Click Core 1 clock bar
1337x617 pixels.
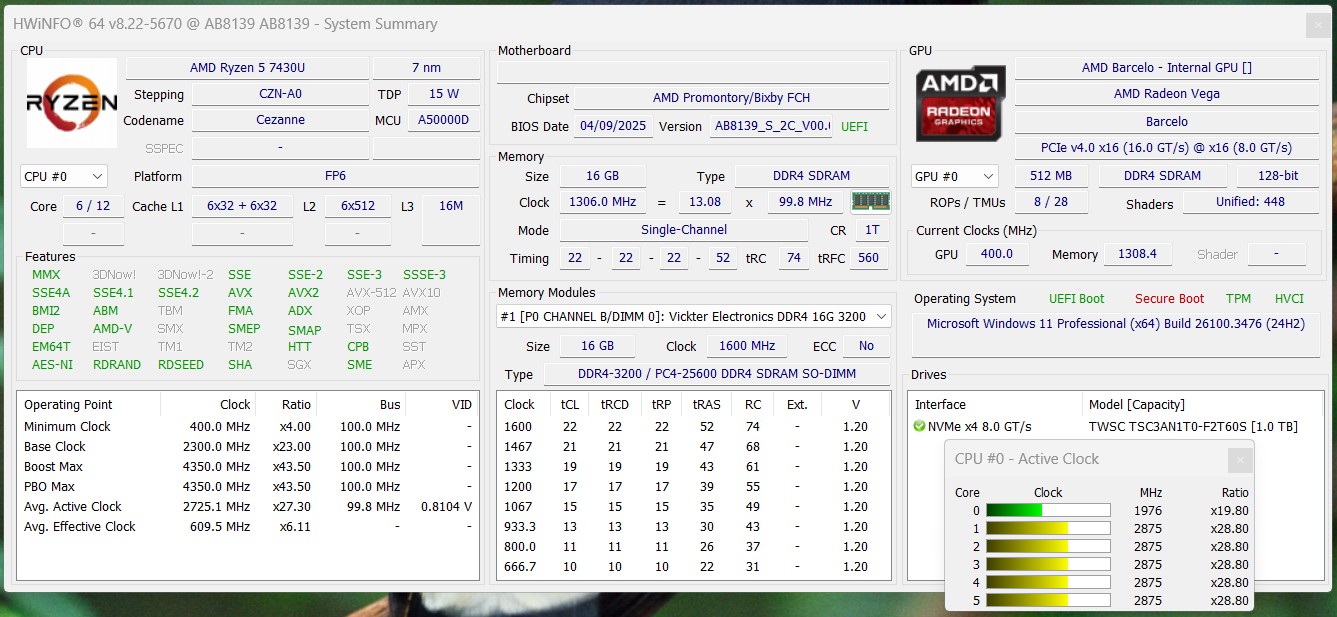click(x=1048, y=528)
